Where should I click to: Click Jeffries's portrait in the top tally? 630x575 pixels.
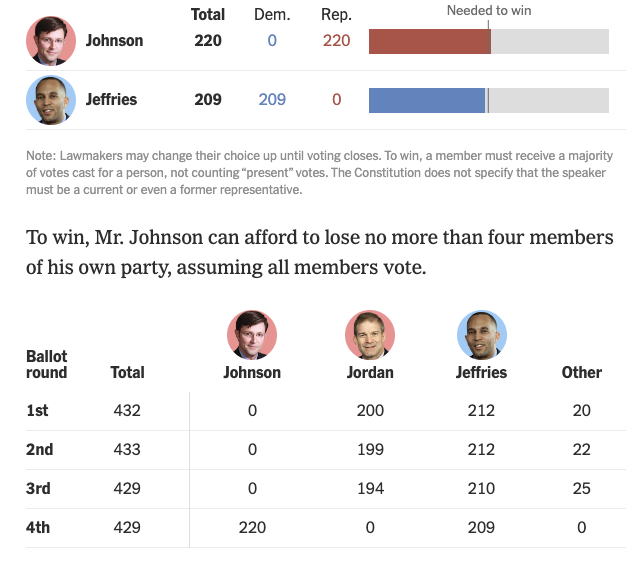pyautogui.click(x=51, y=100)
